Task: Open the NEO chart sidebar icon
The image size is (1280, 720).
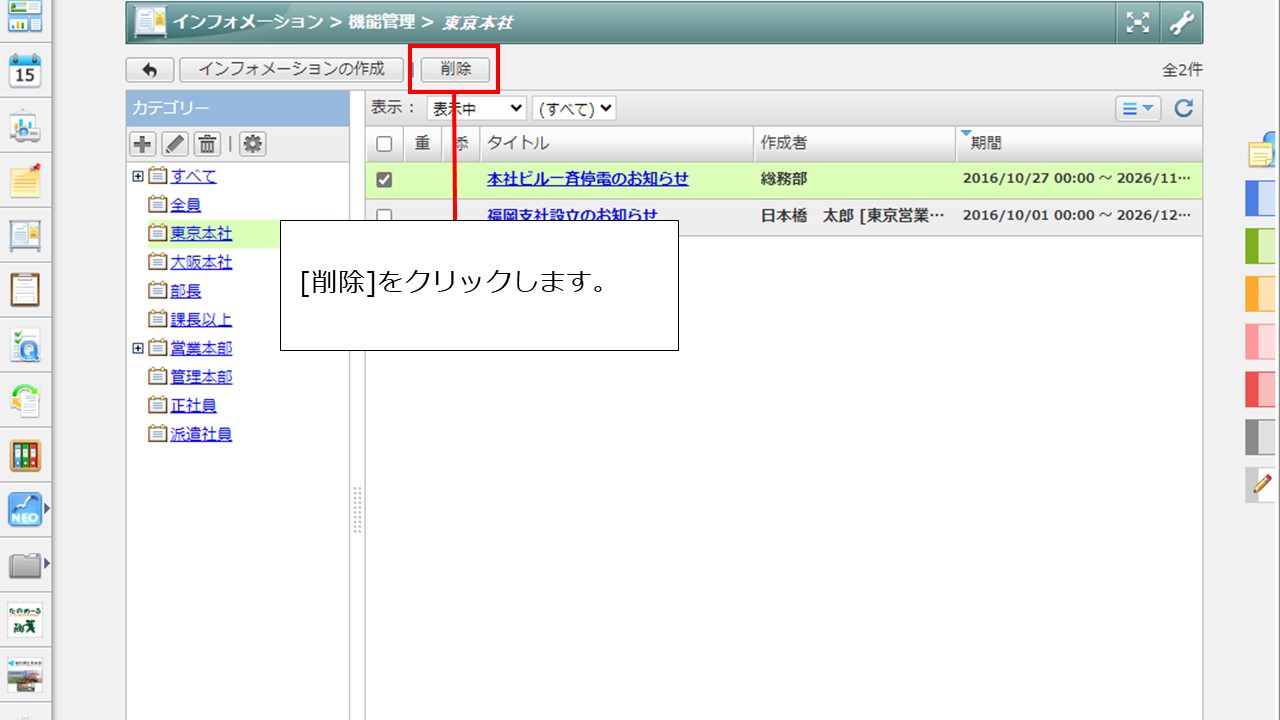Action: pos(25,510)
